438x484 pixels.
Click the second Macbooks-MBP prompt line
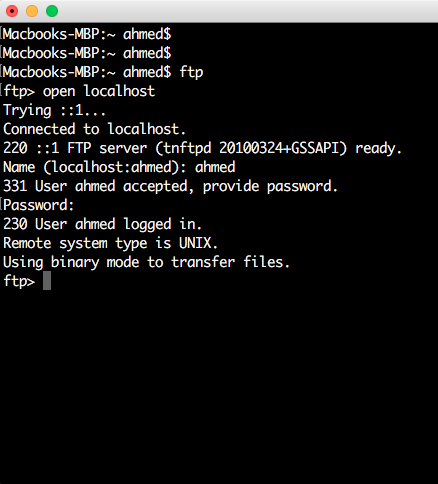[87, 53]
